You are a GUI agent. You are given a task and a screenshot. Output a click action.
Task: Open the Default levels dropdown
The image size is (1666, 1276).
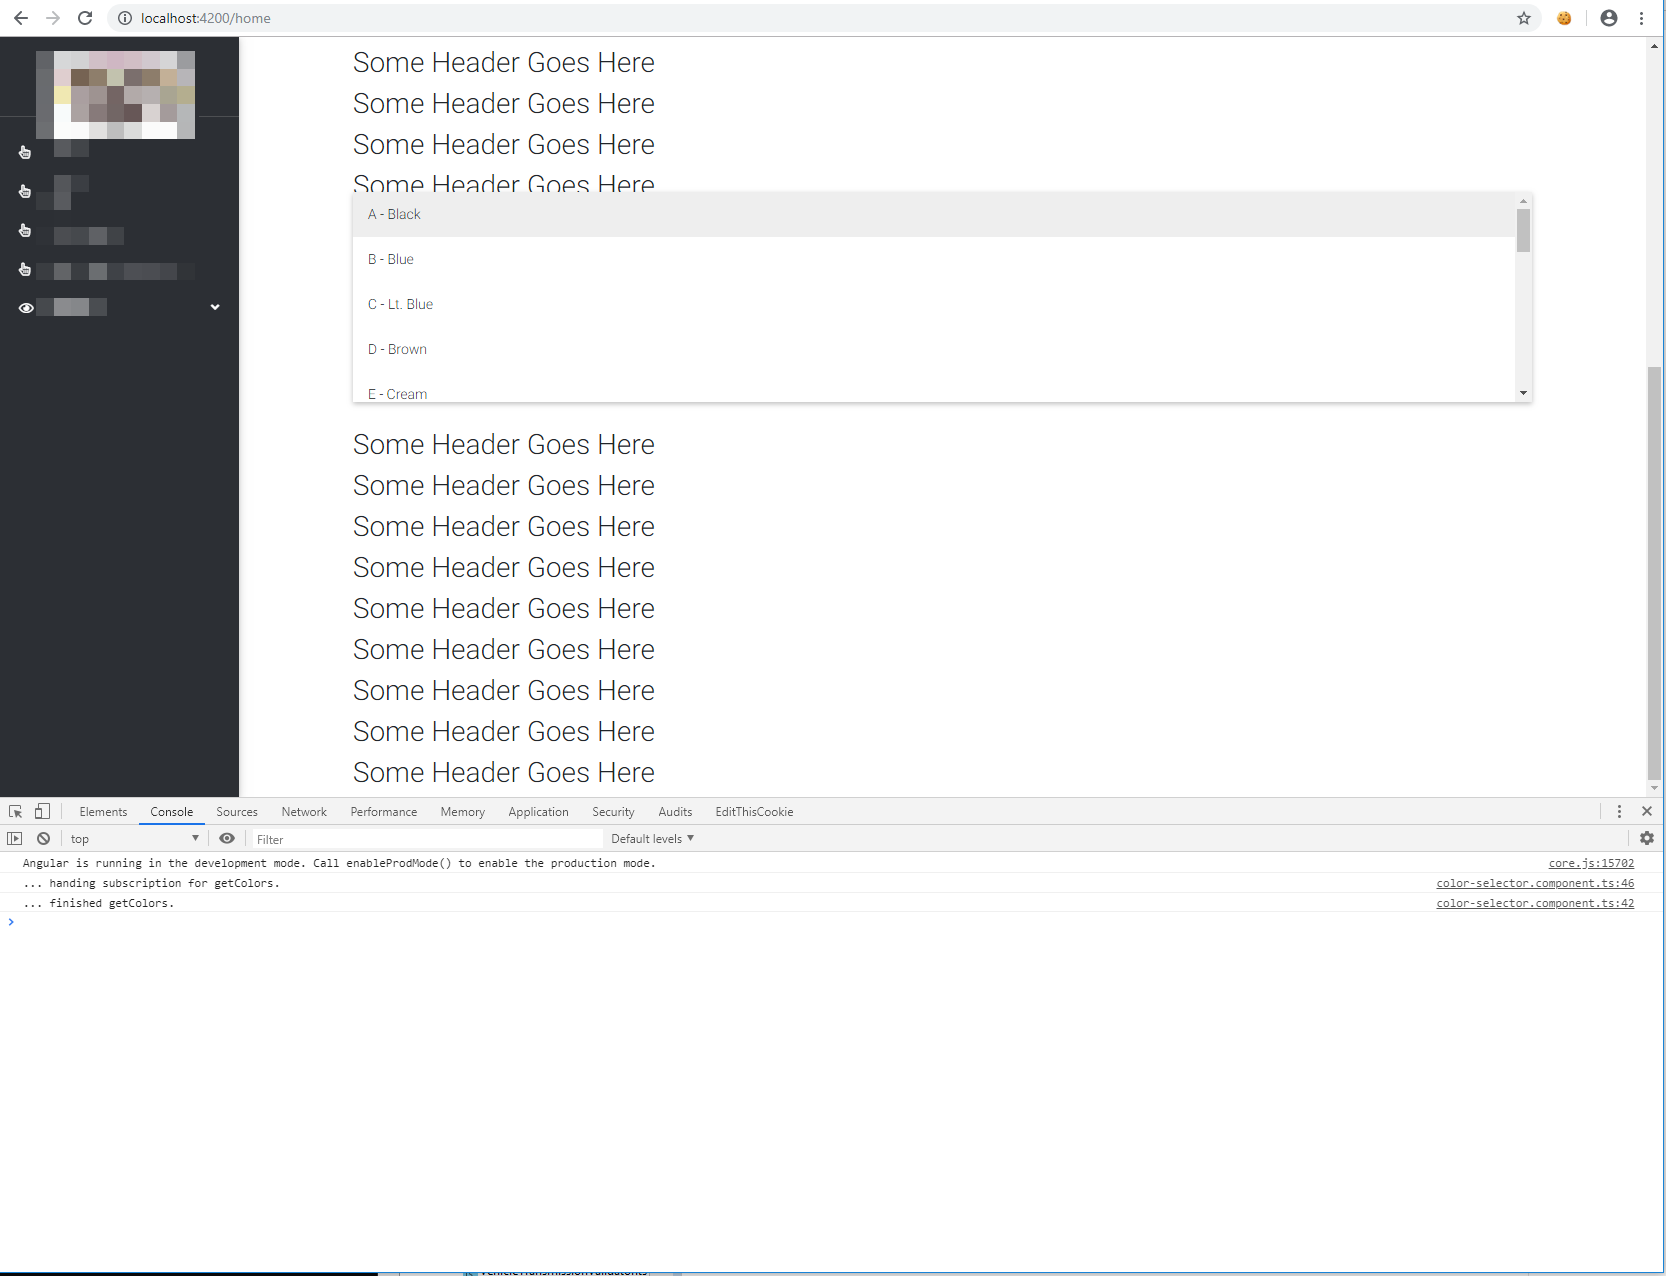tap(652, 839)
